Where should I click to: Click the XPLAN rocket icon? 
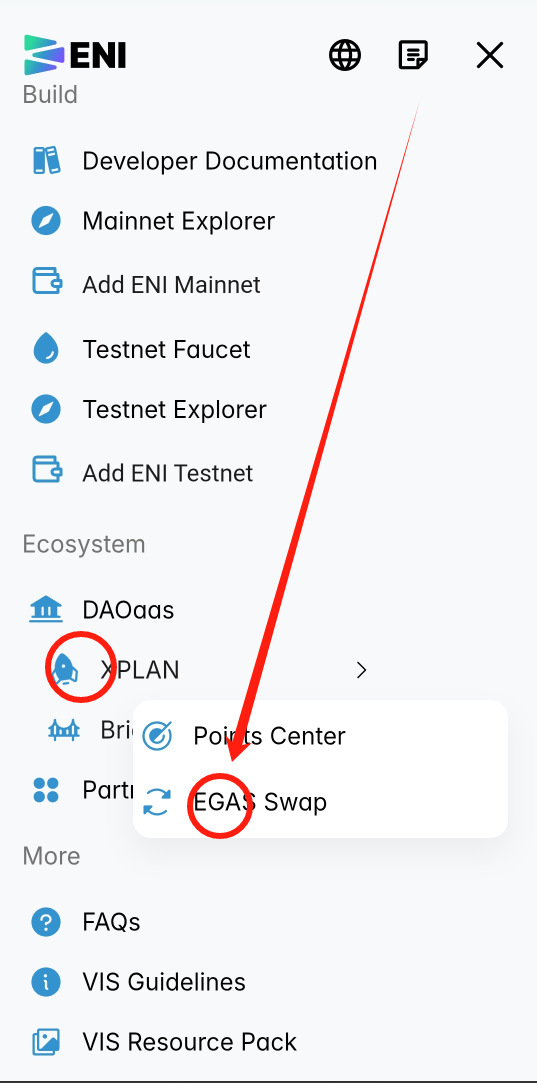click(x=64, y=669)
